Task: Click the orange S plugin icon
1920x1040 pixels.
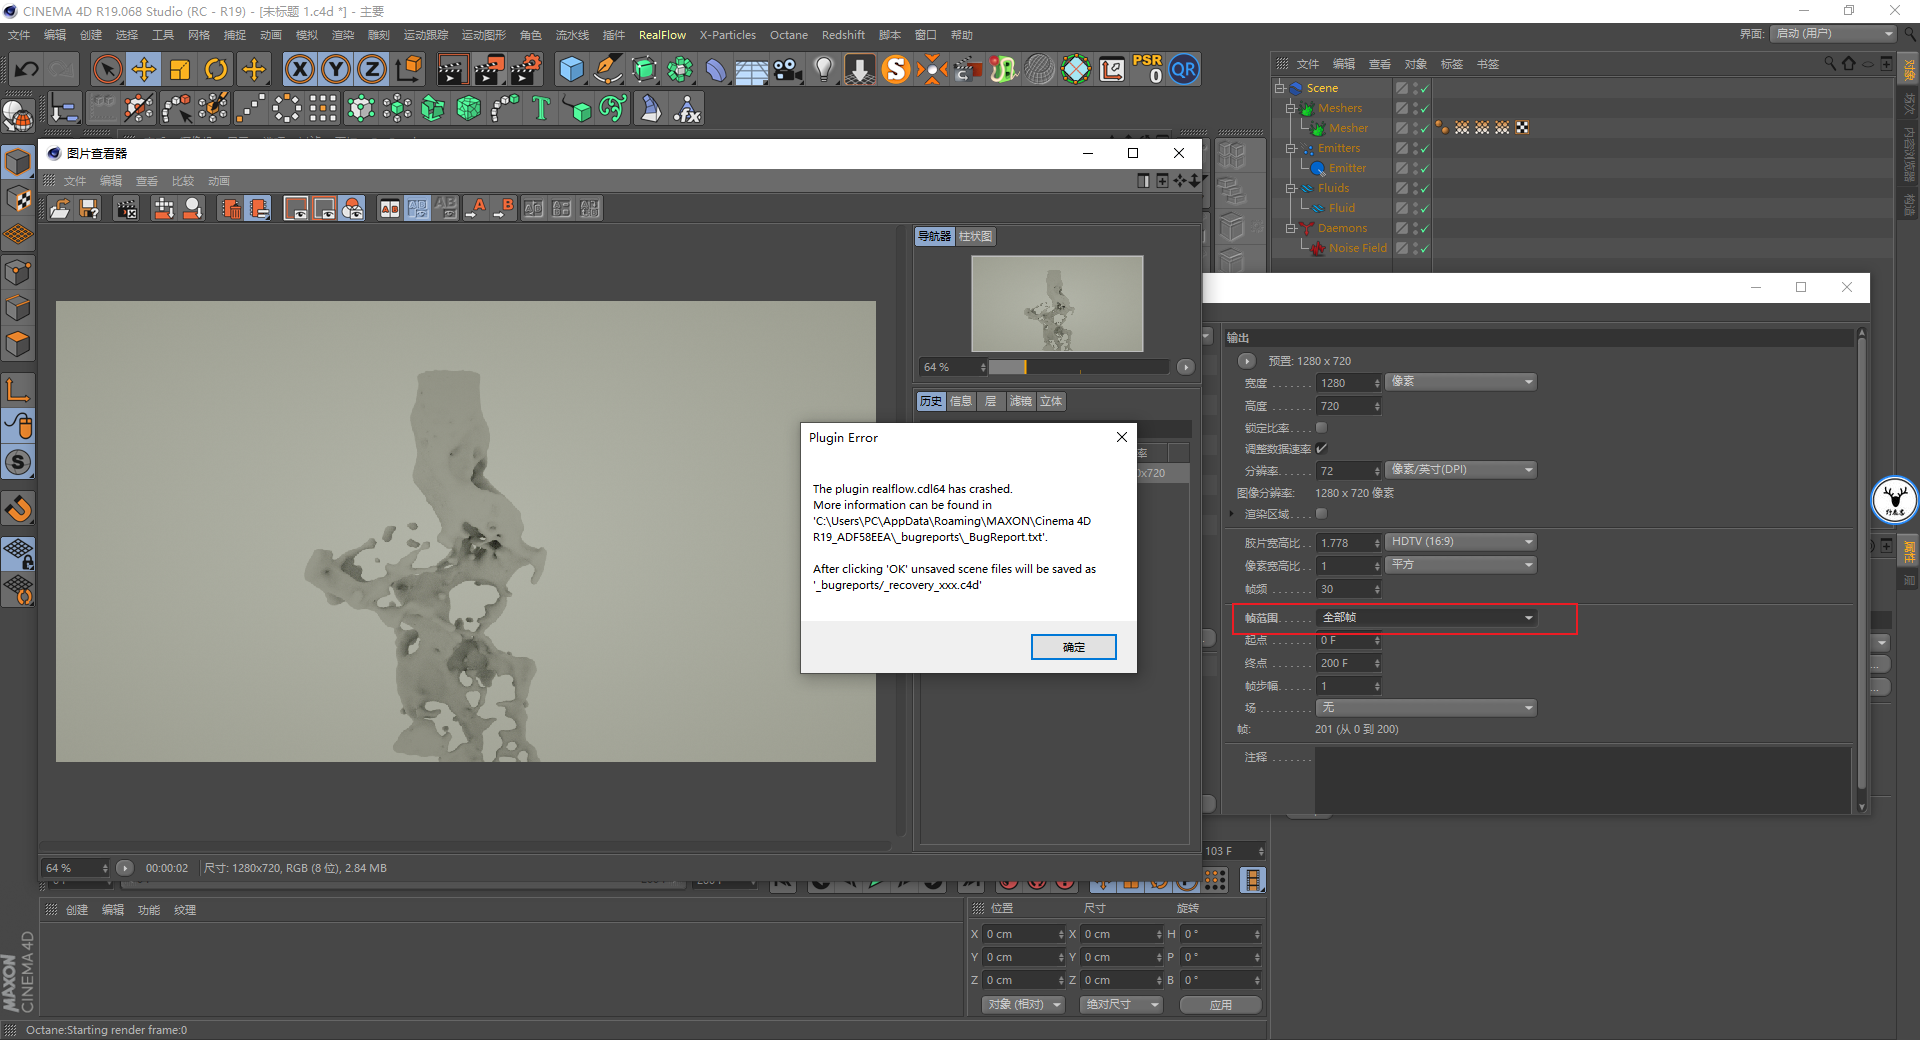Action: [896, 69]
